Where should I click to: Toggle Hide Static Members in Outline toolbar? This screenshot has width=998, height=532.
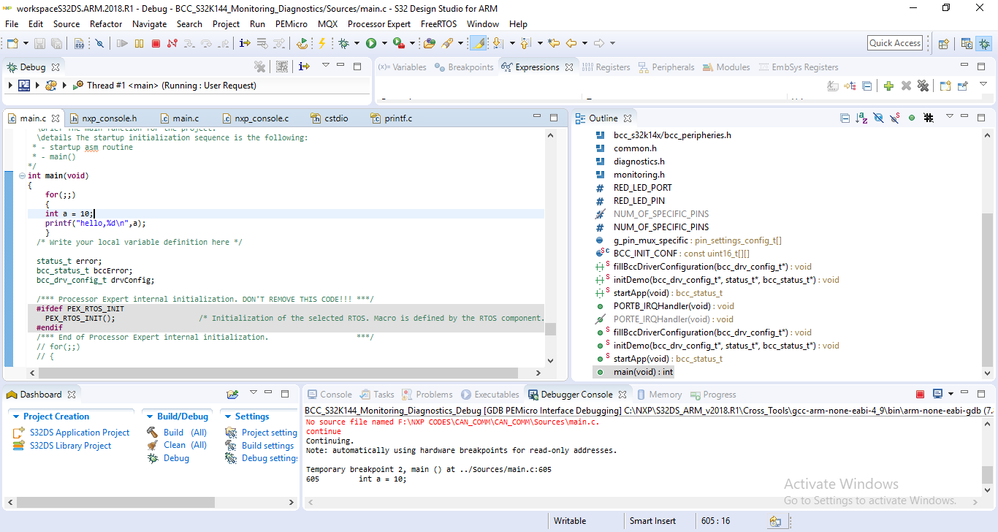coord(894,118)
